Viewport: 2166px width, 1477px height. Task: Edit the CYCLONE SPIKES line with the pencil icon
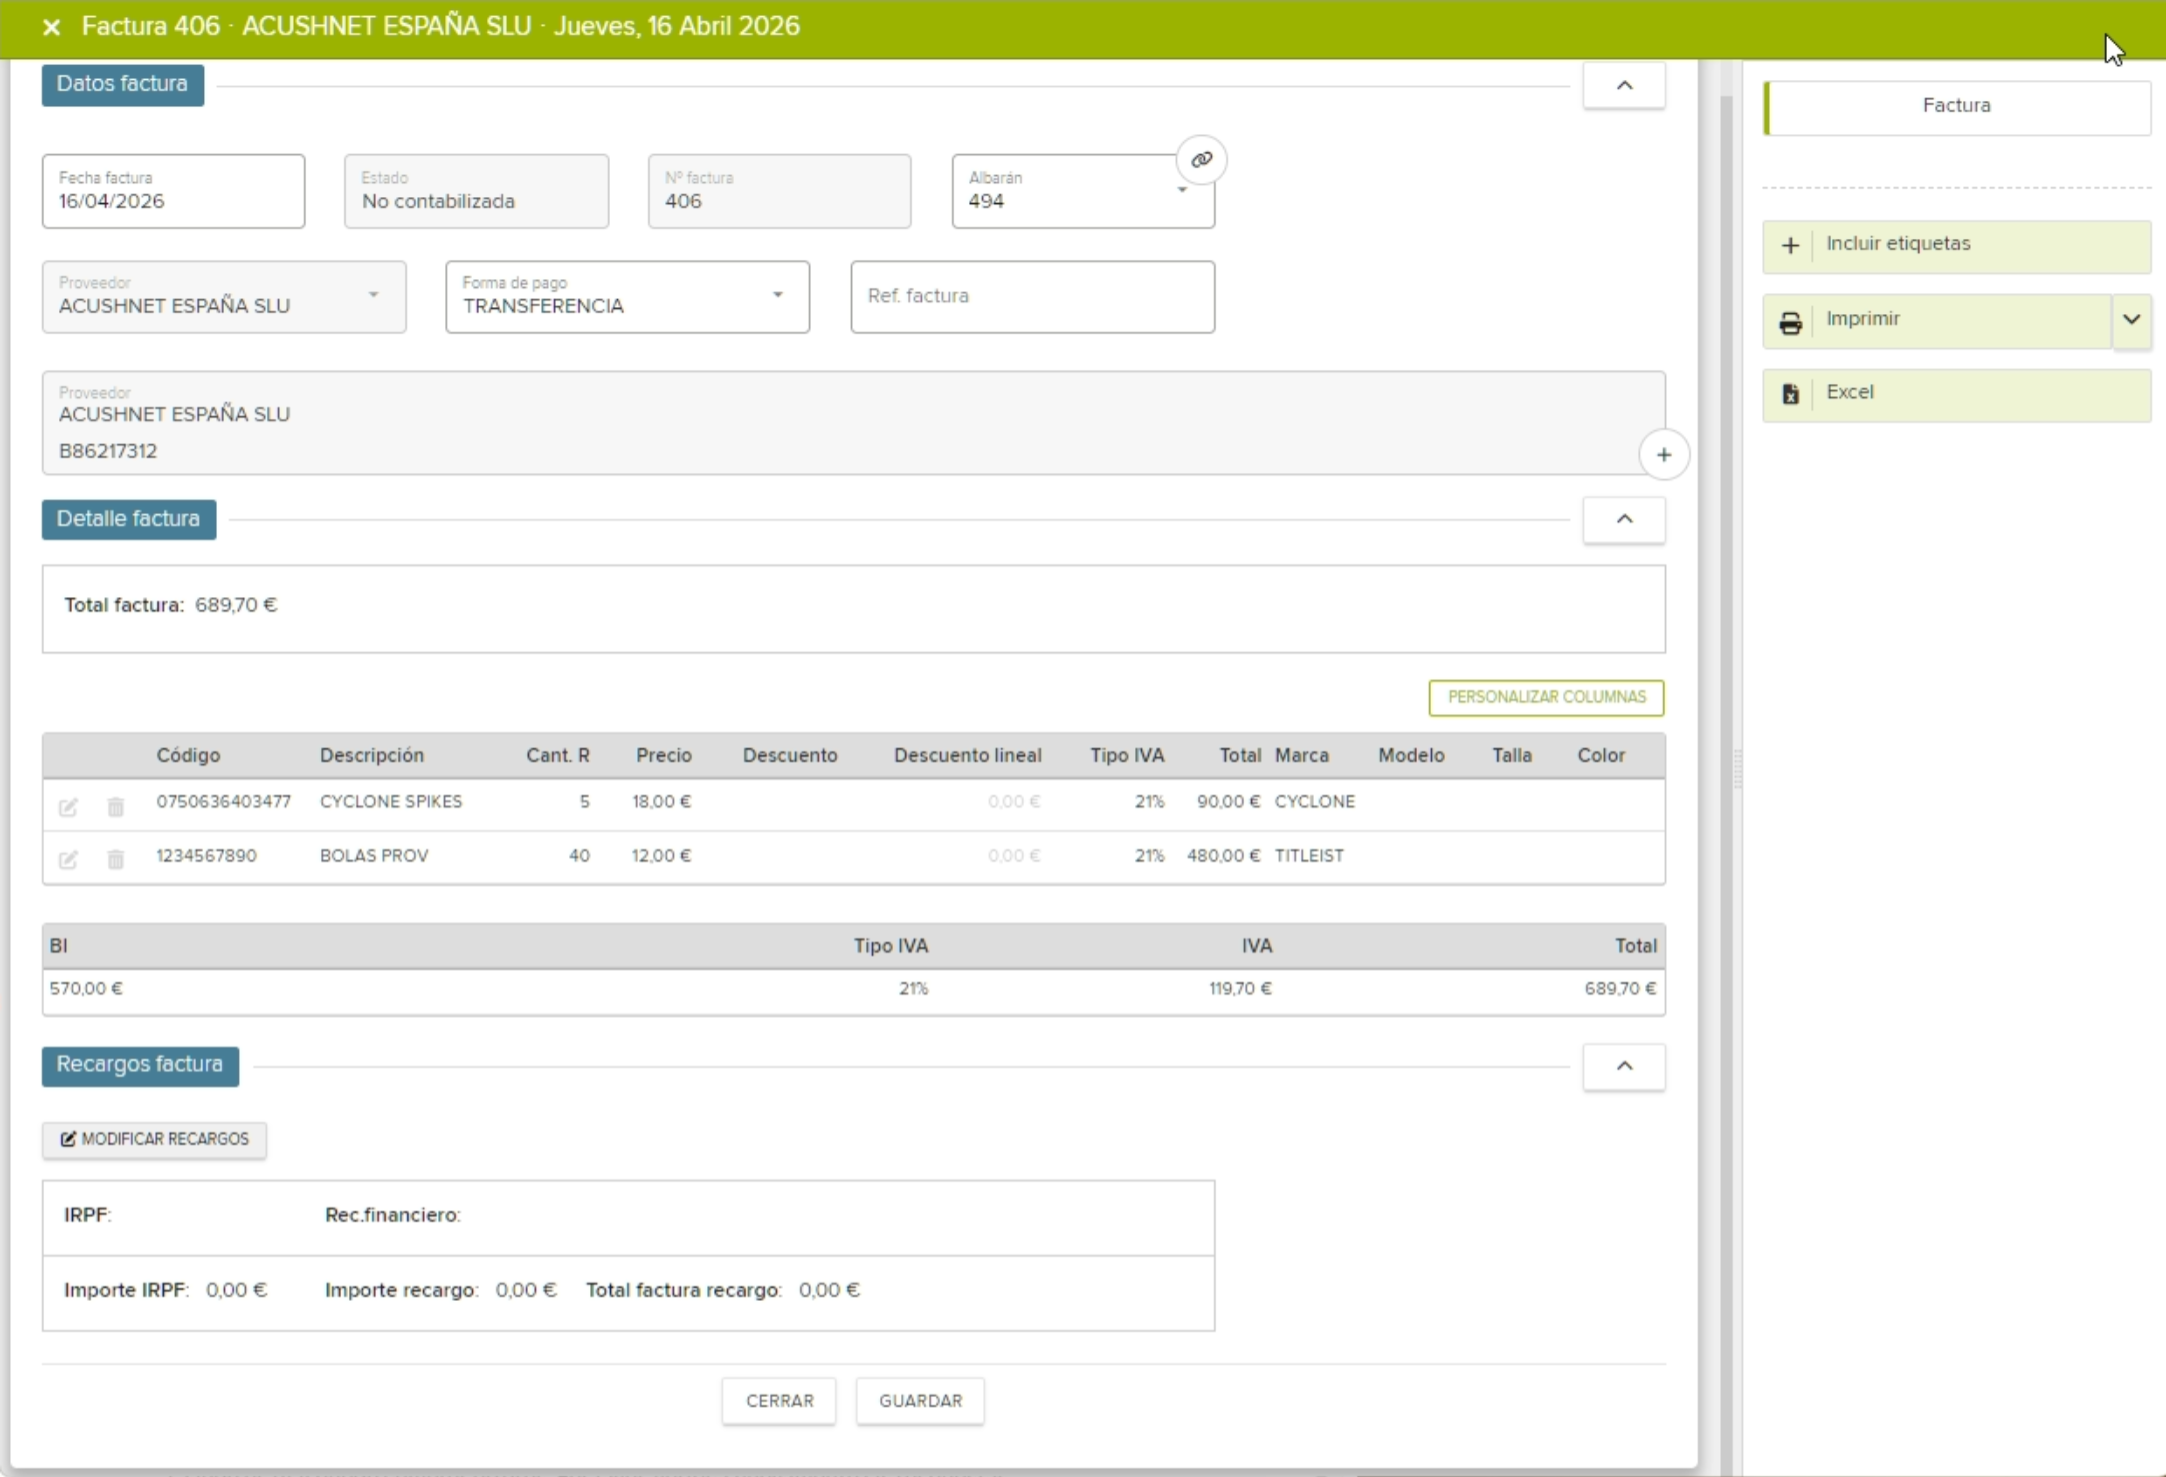click(68, 806)
